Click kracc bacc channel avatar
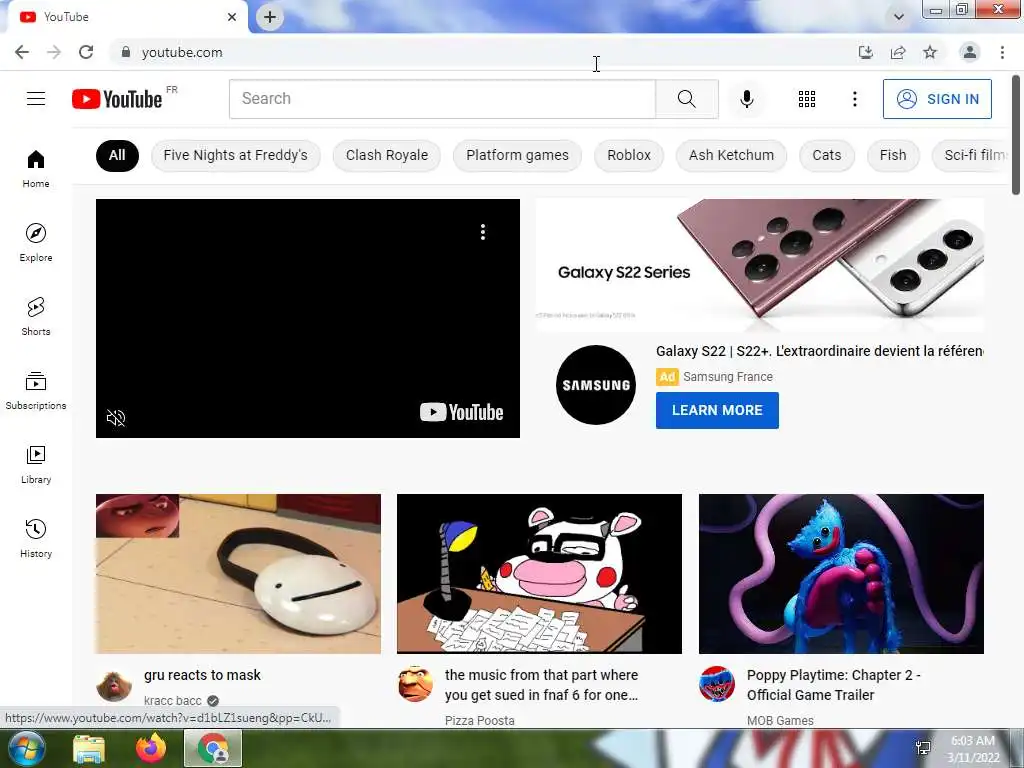Image resolution: width=1024 pixels, height=768 pixels. (x=114, y=684)
